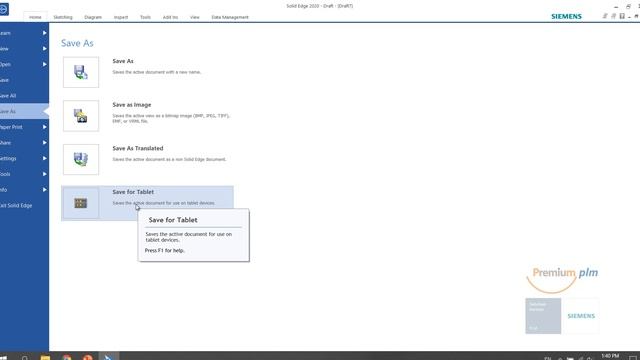Click Save All in the left menu
The width and height of the screenshot is (640, 360).
[x=24, y=96]
